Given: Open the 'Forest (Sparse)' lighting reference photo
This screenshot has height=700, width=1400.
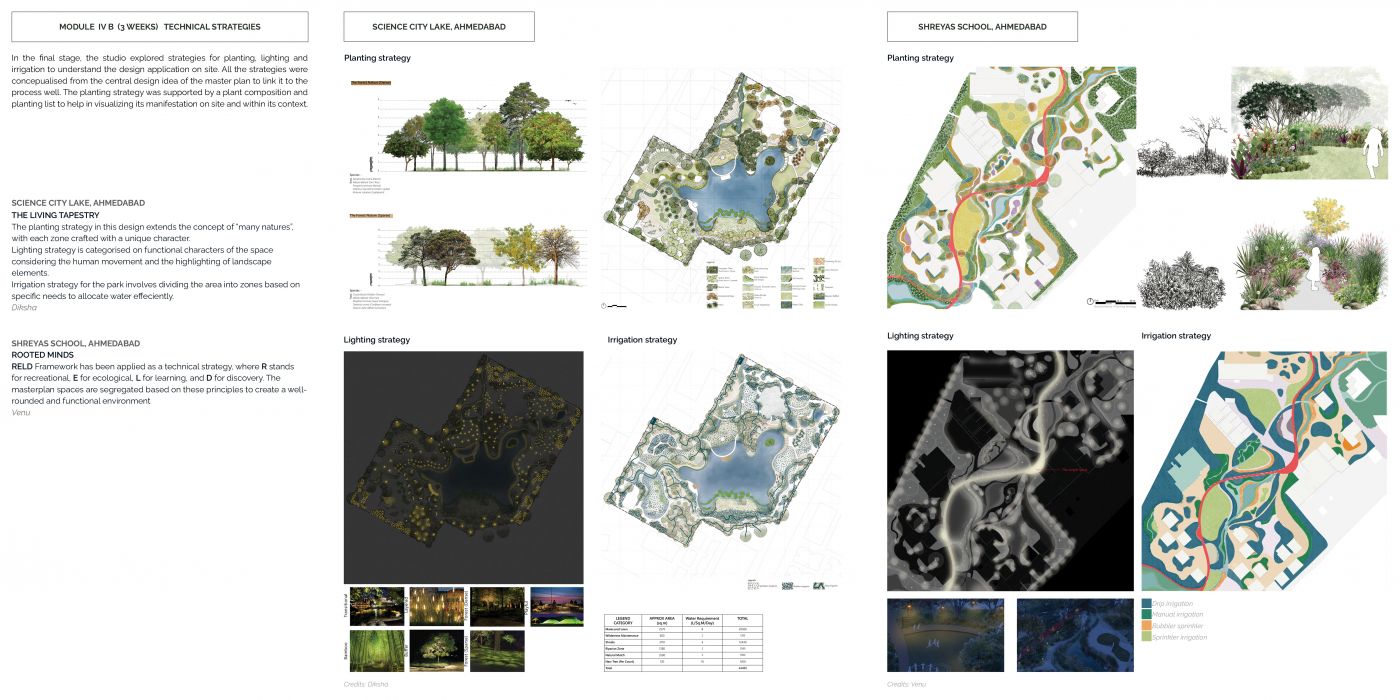Looking at the screenshot, I should pos(497,650).
